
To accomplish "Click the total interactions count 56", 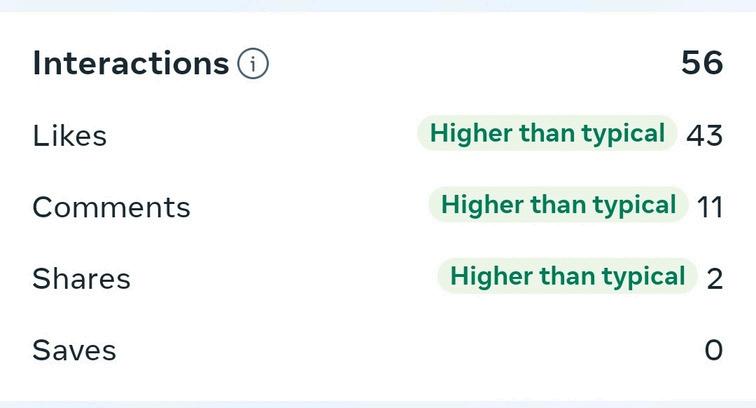I will [702, 63].
